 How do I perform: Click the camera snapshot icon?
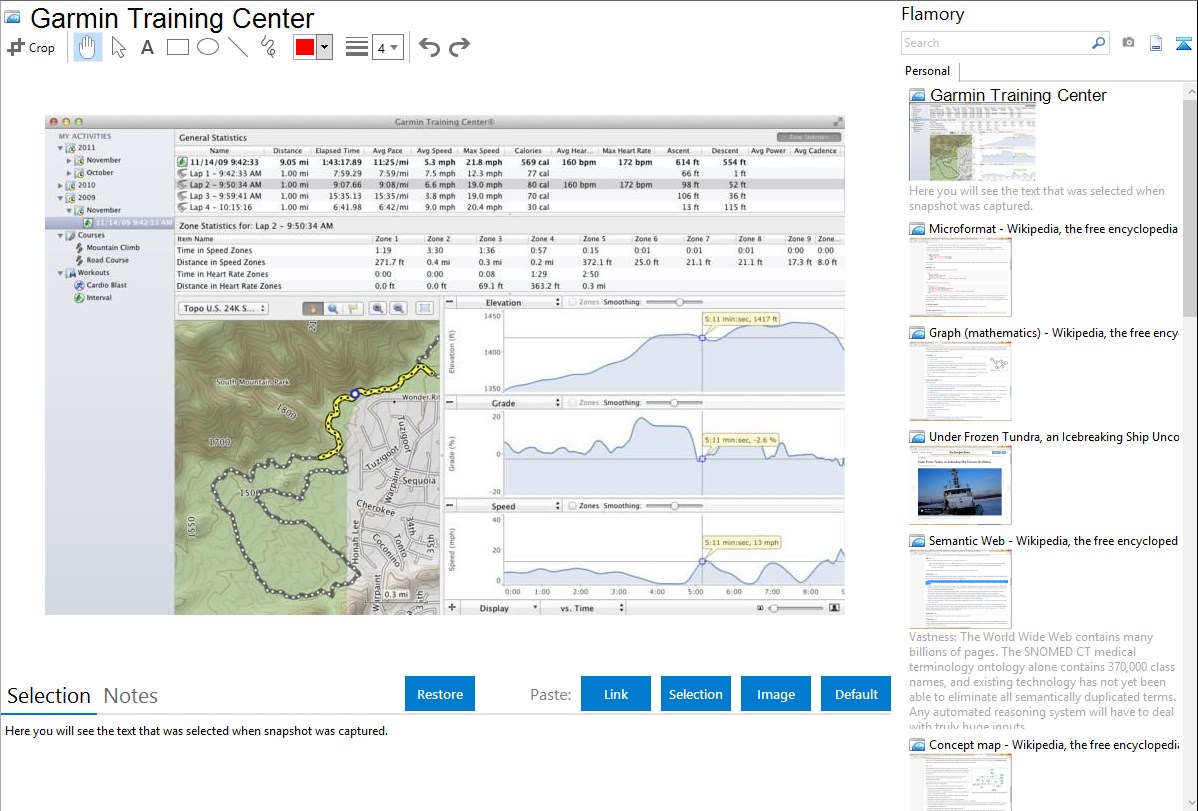point(1128,43)
